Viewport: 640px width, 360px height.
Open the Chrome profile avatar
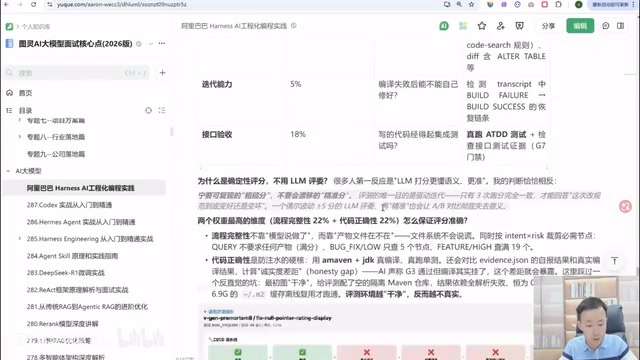578,4
